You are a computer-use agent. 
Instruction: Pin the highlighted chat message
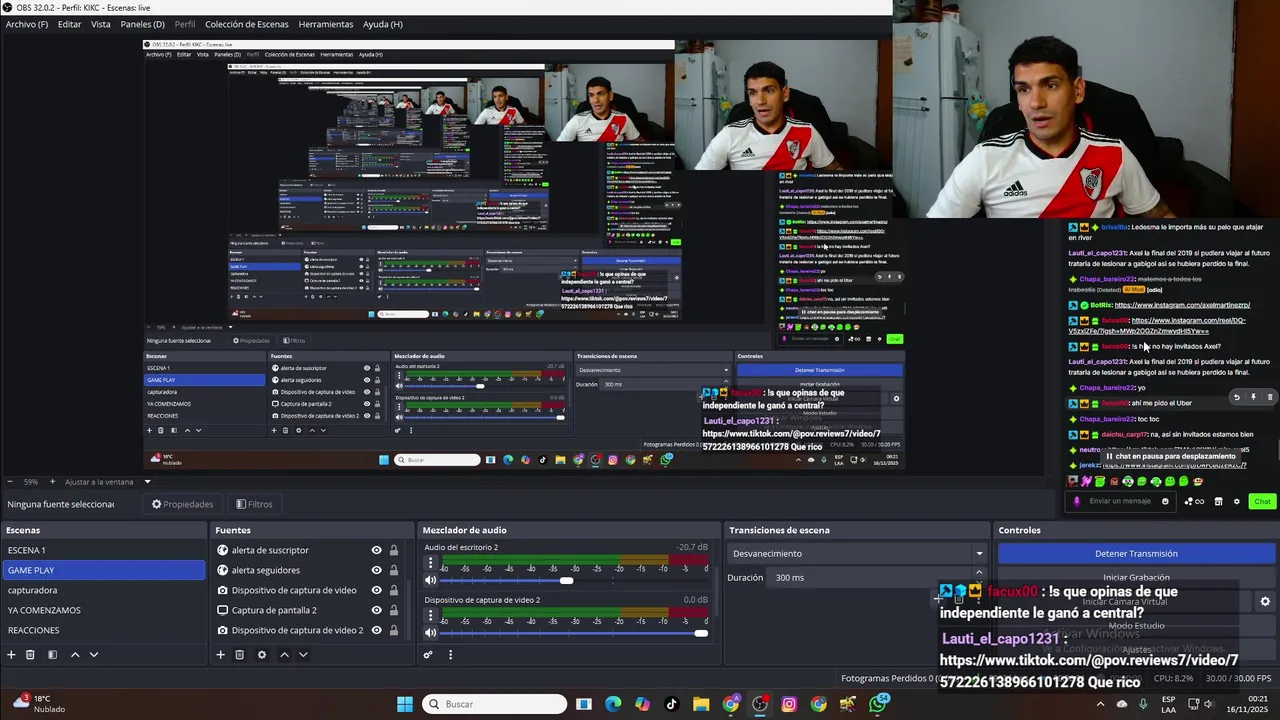(1253, 397)
